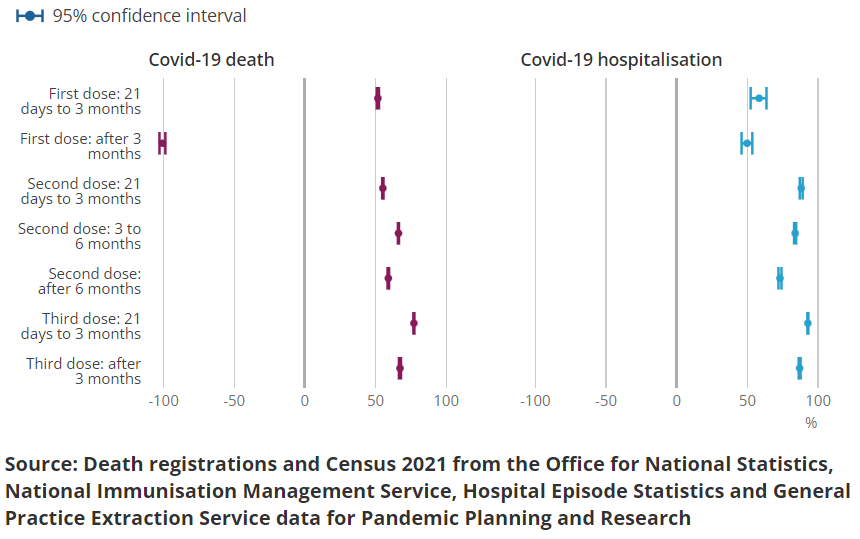The height and width of the screenshot is (539, 860).
Task: Click hospitalisation marker for second dose: 21 days to 3 months
Action: [801, 188]
